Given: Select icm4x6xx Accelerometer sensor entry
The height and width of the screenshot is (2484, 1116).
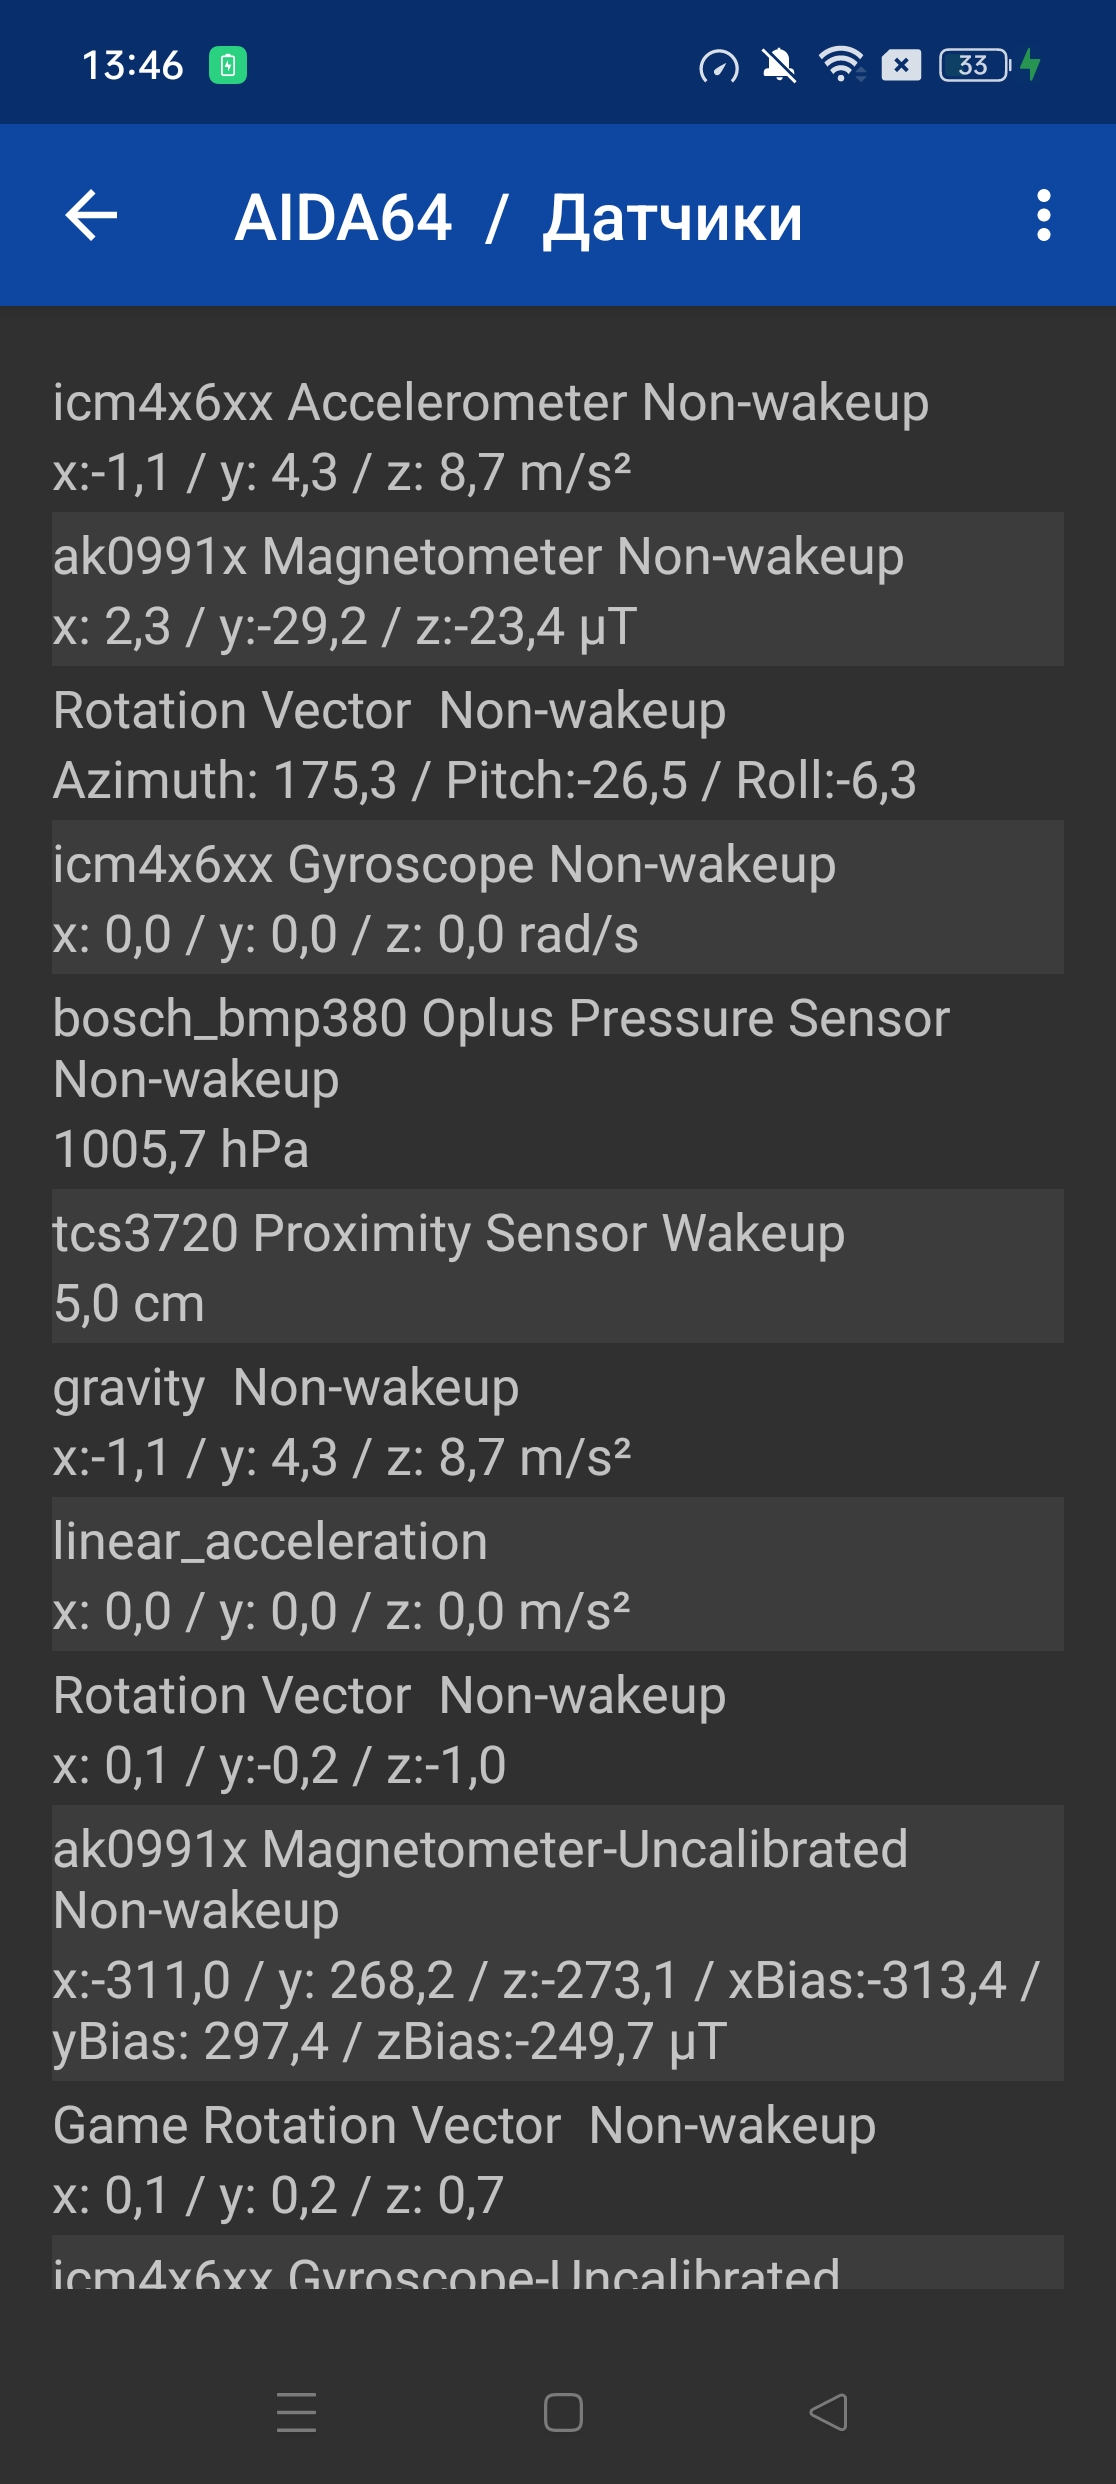Looking at the screenshot, I should (x=557, y=437).
